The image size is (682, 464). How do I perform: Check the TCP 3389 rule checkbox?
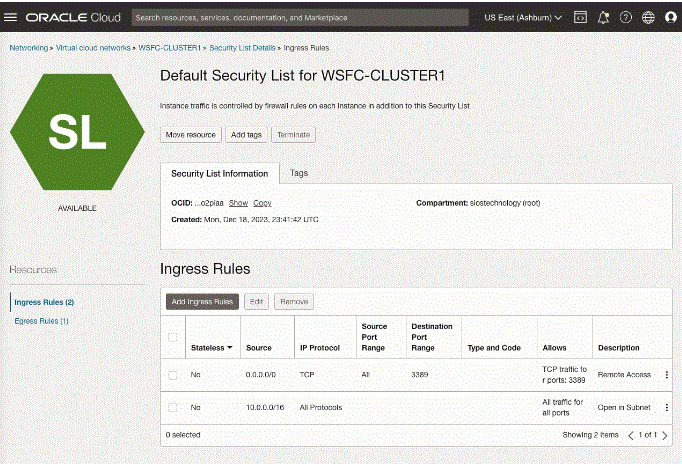pos(173,374)
